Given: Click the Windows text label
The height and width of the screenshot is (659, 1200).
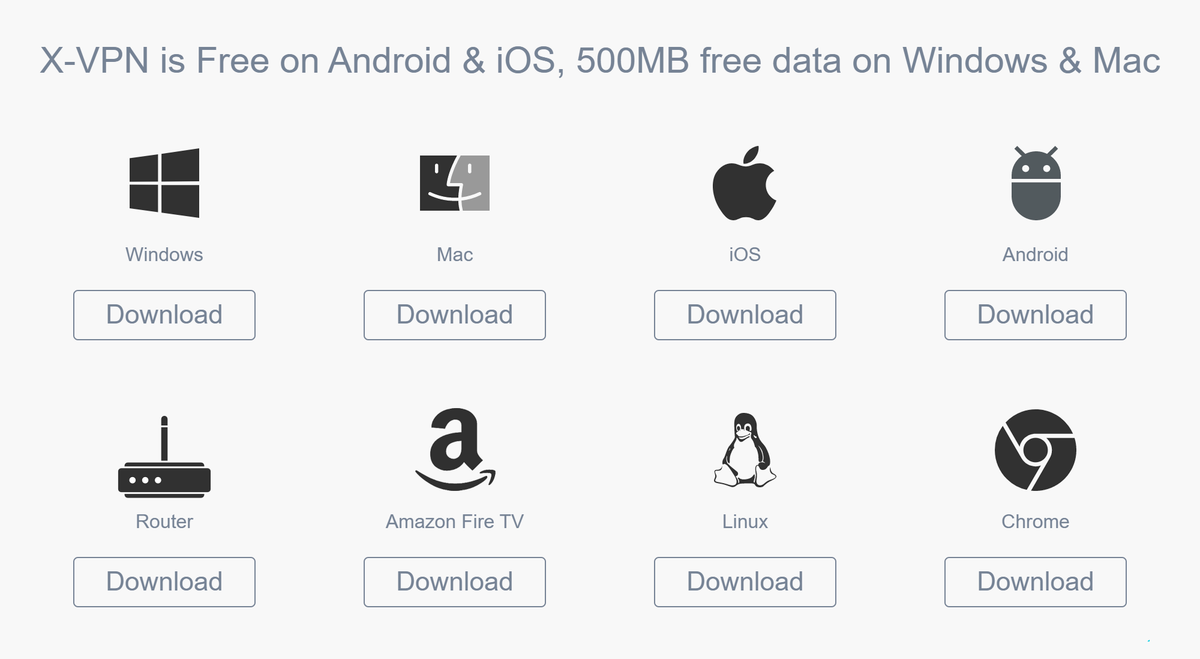Looking at the screenshot, I should pos(164,254).
